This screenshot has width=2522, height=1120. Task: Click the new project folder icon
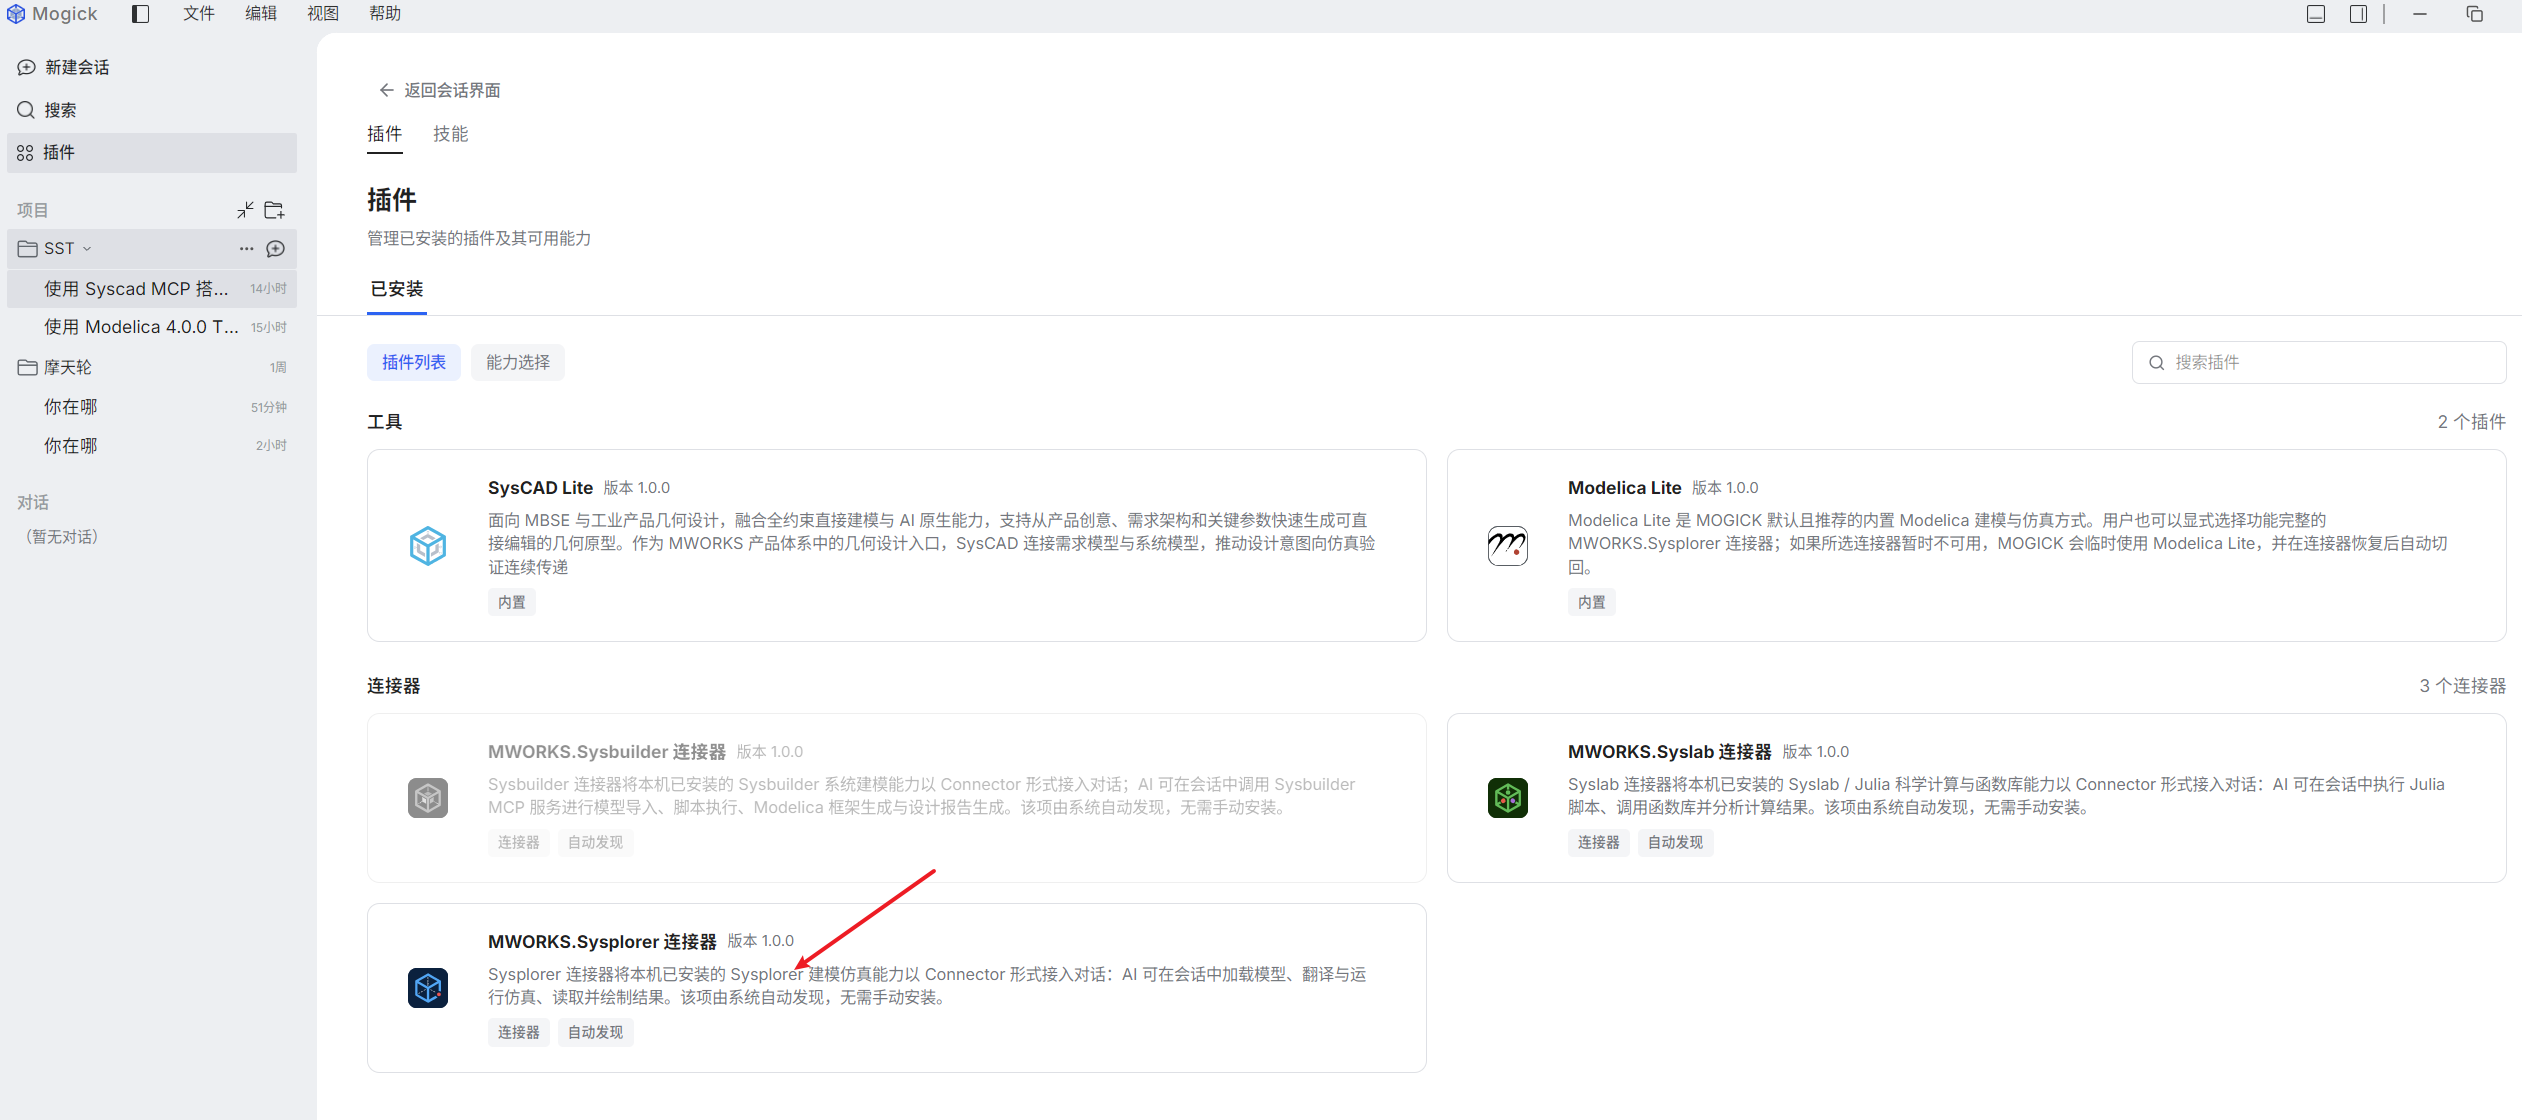click(x=275, y=210)
